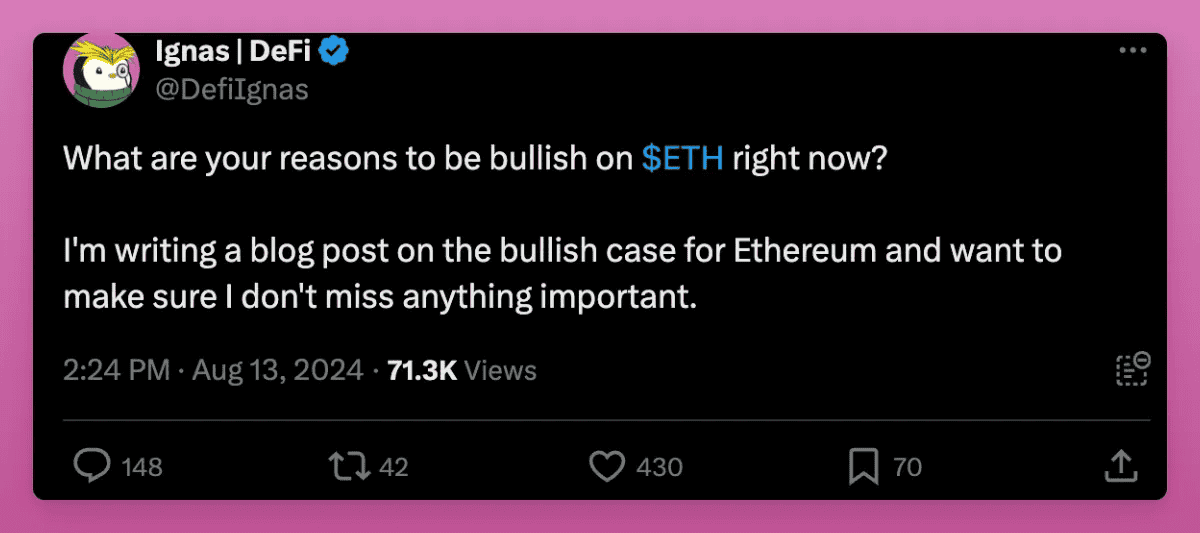Bookmark the post with the bookmark icon

(863, 466)
